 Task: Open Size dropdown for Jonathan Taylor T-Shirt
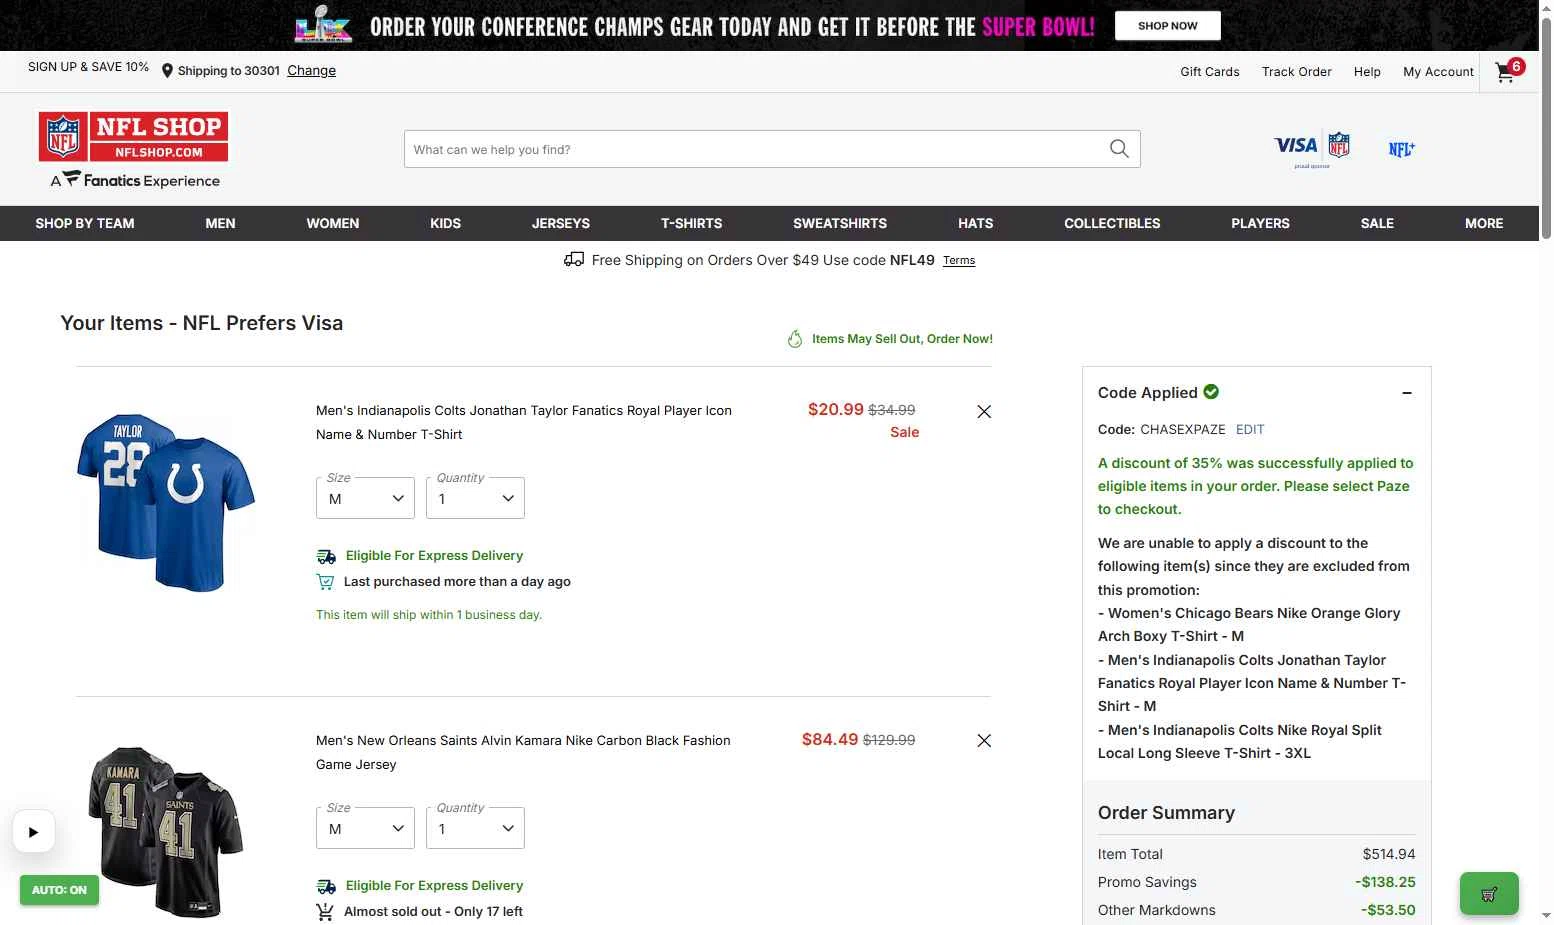tap(365, 498)
